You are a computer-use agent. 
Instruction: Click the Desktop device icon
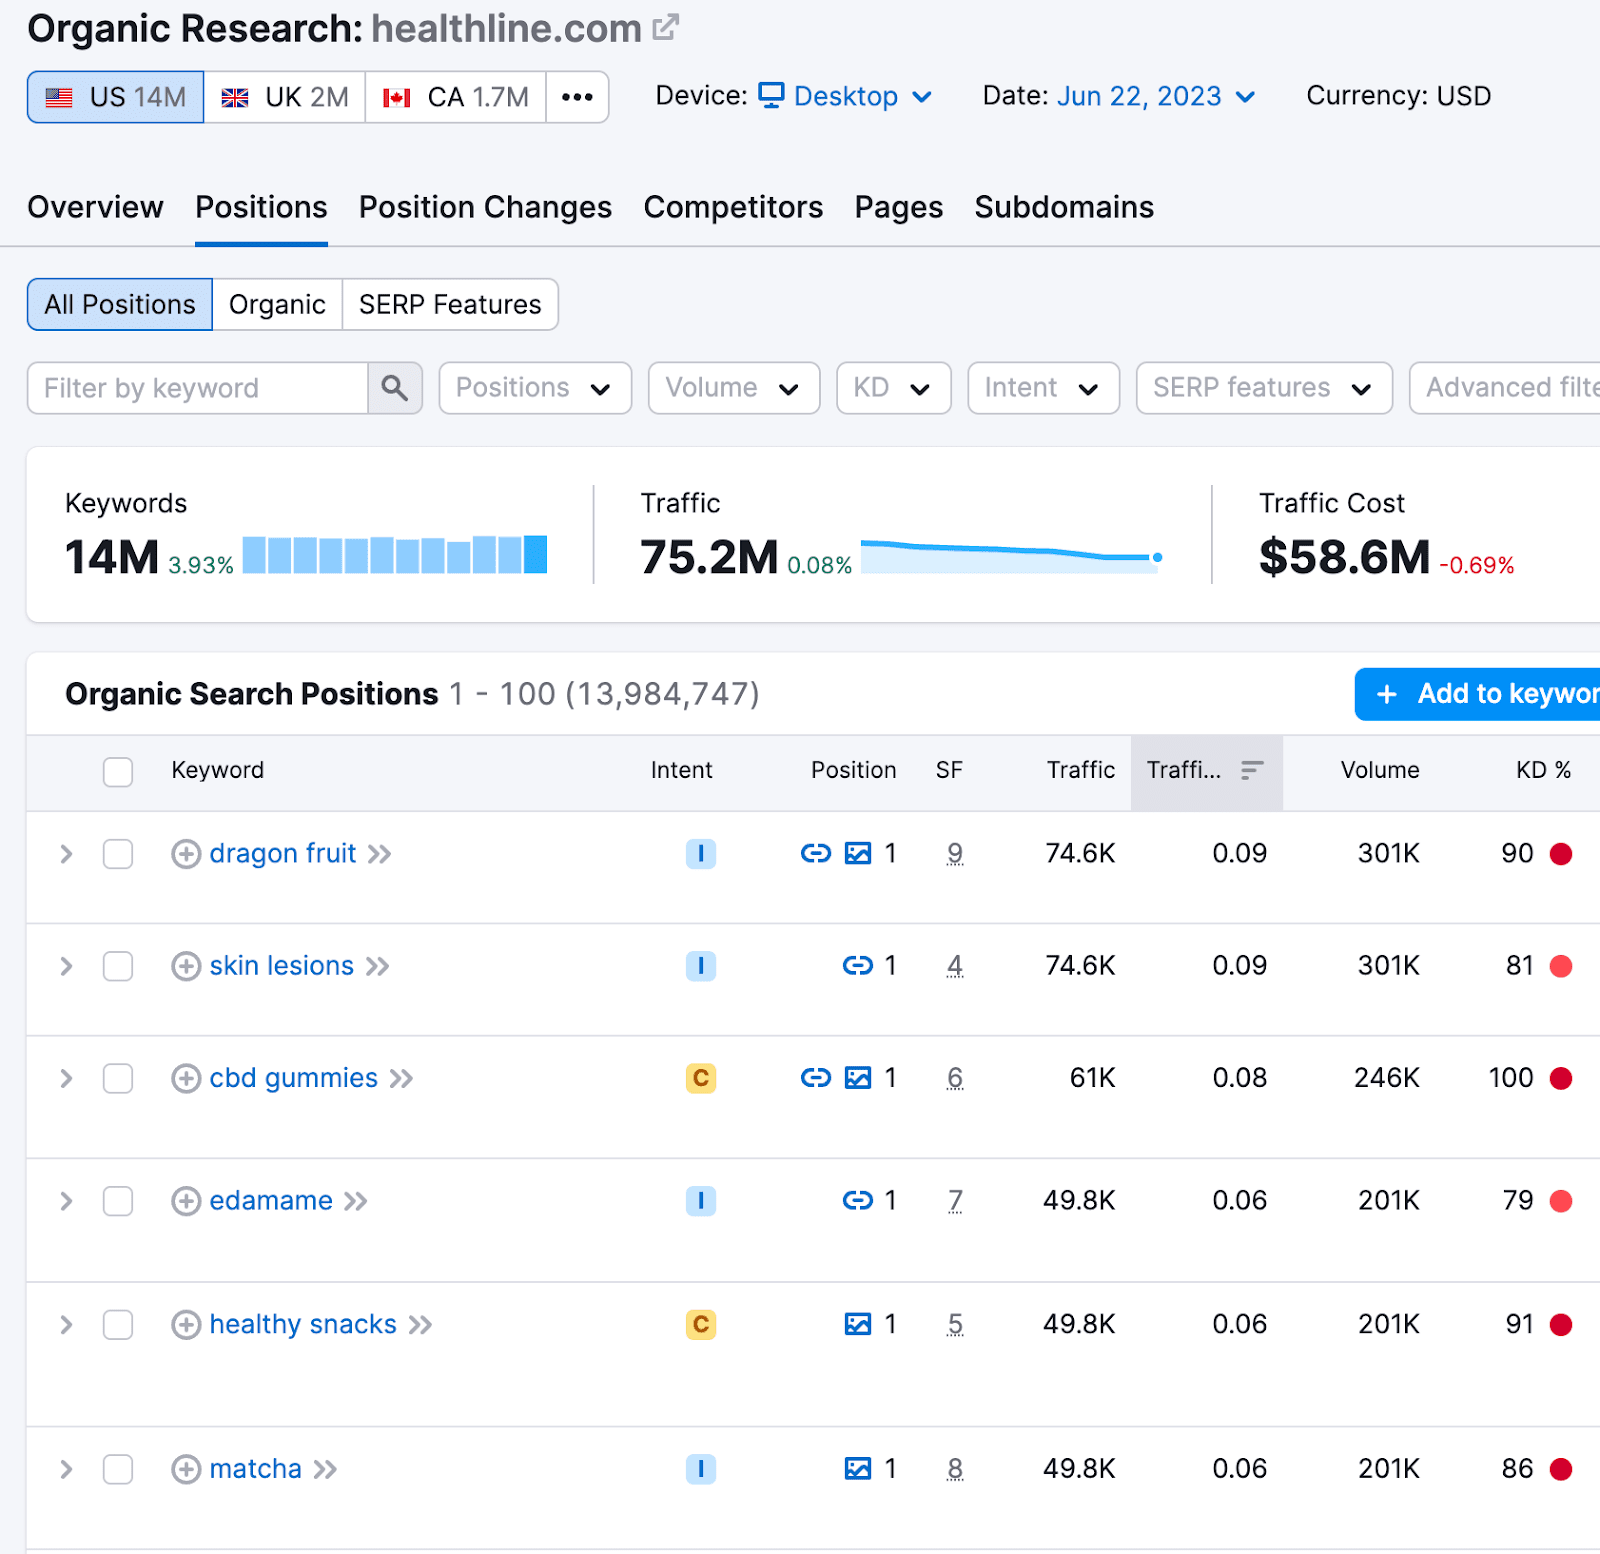click(x=770, y=96)
